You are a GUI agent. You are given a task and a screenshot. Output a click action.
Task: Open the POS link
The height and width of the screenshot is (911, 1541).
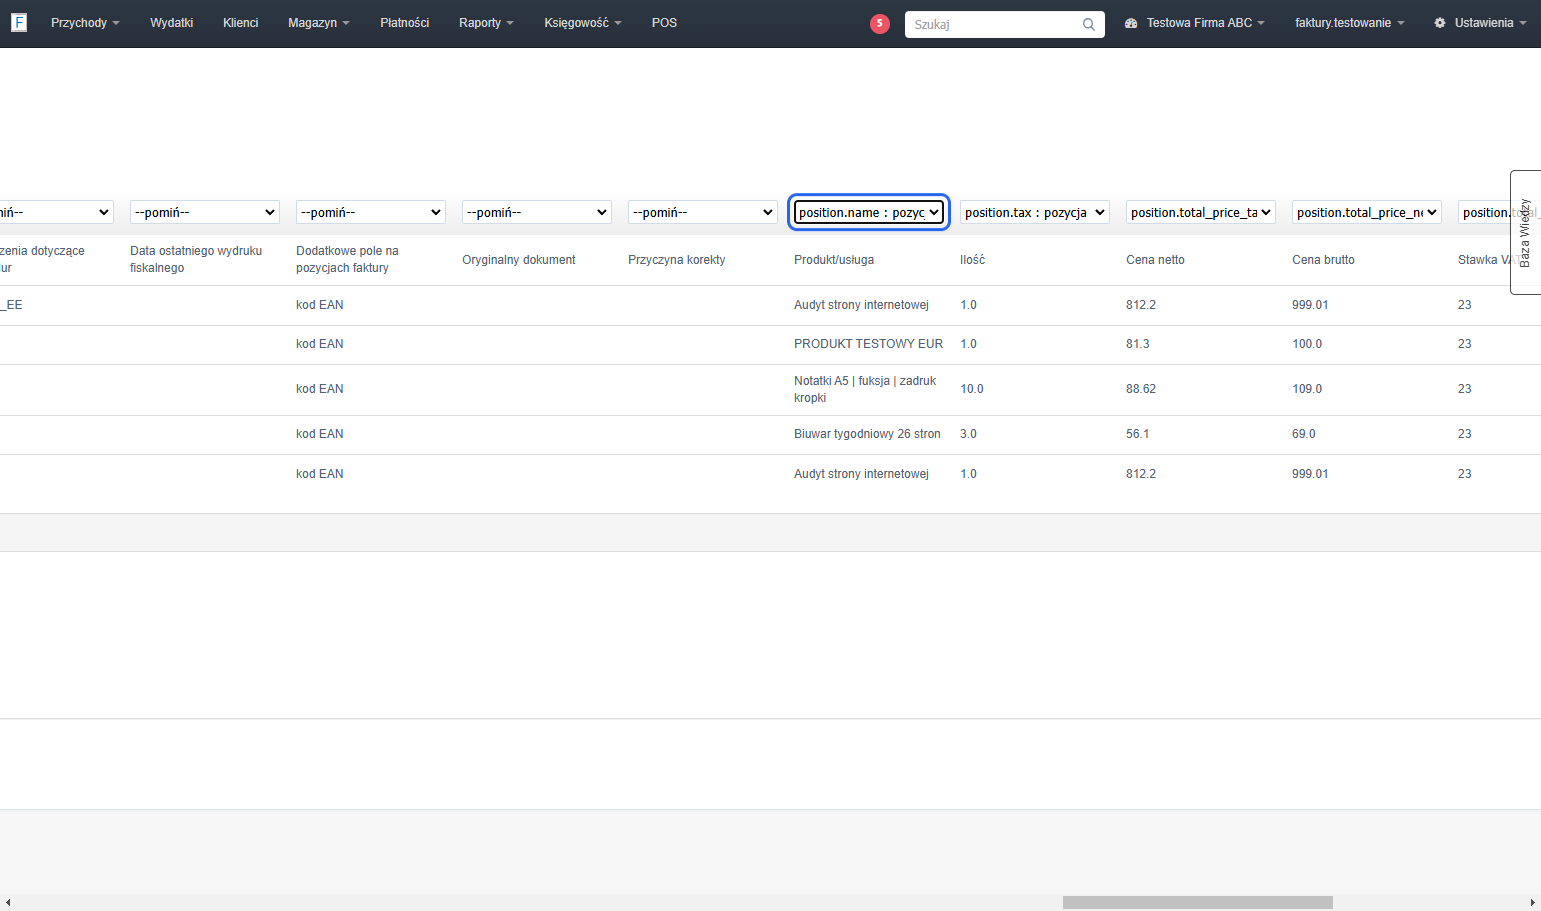pos(664,23)
